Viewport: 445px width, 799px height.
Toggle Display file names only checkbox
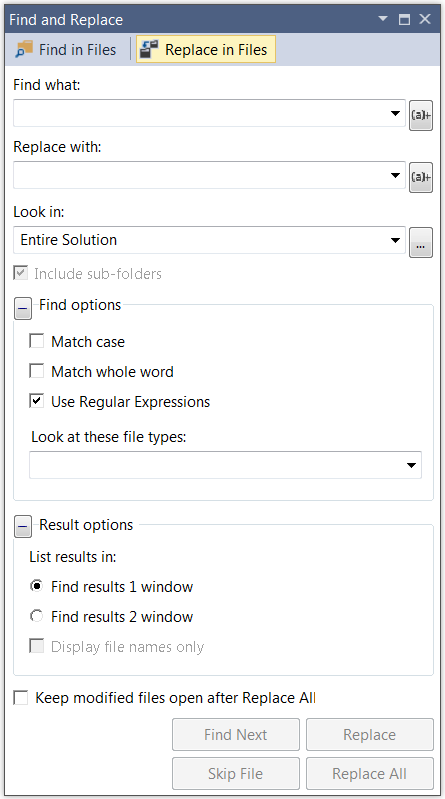click(37, 646)
